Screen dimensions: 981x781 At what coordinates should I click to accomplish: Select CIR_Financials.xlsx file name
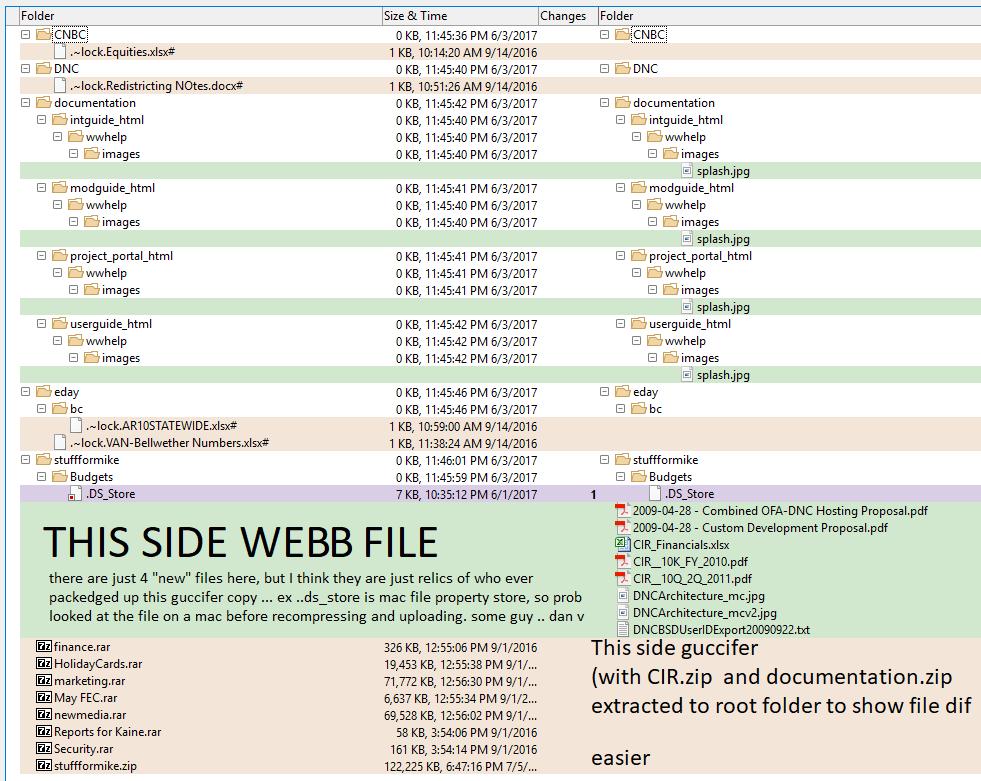click(681, 544)
